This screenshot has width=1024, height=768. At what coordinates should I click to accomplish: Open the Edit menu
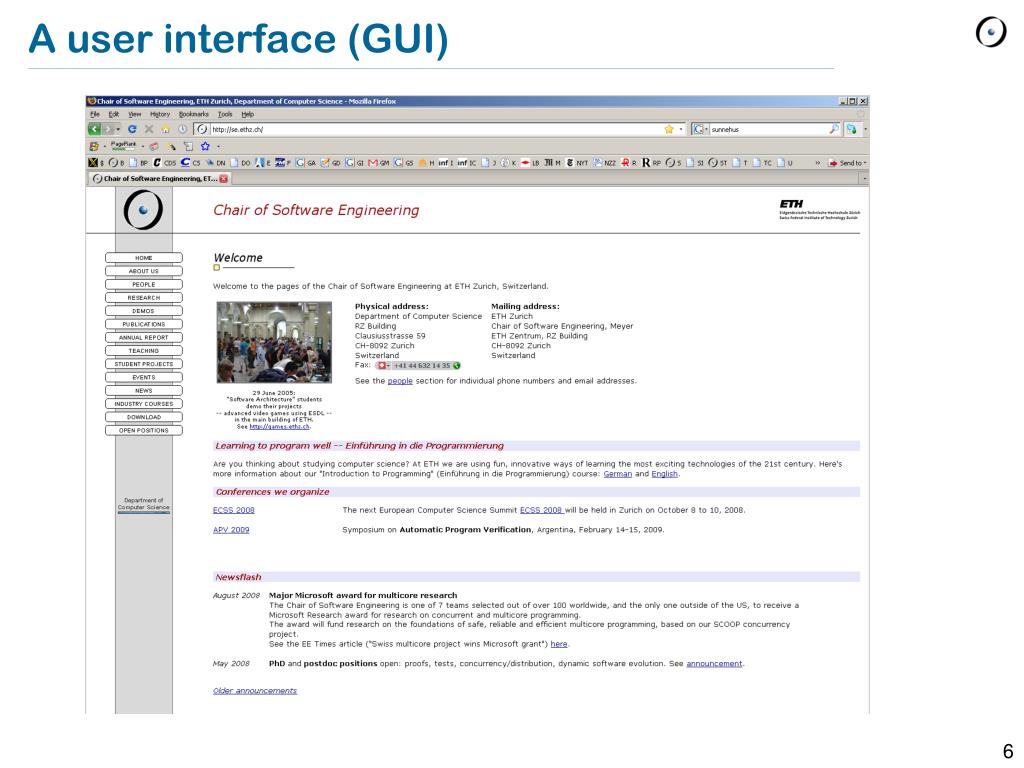(114, 114)
